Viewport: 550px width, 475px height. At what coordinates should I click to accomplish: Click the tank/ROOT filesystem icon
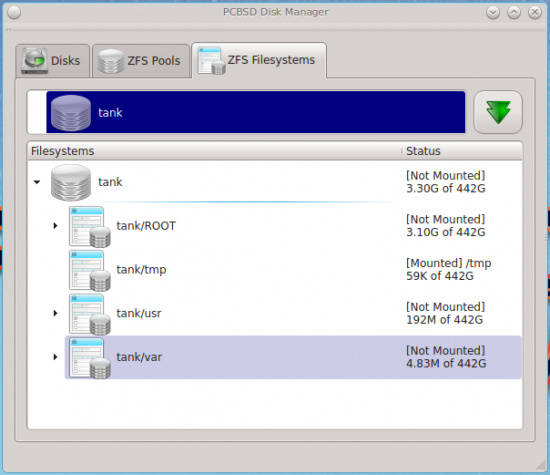coord(90,227)
